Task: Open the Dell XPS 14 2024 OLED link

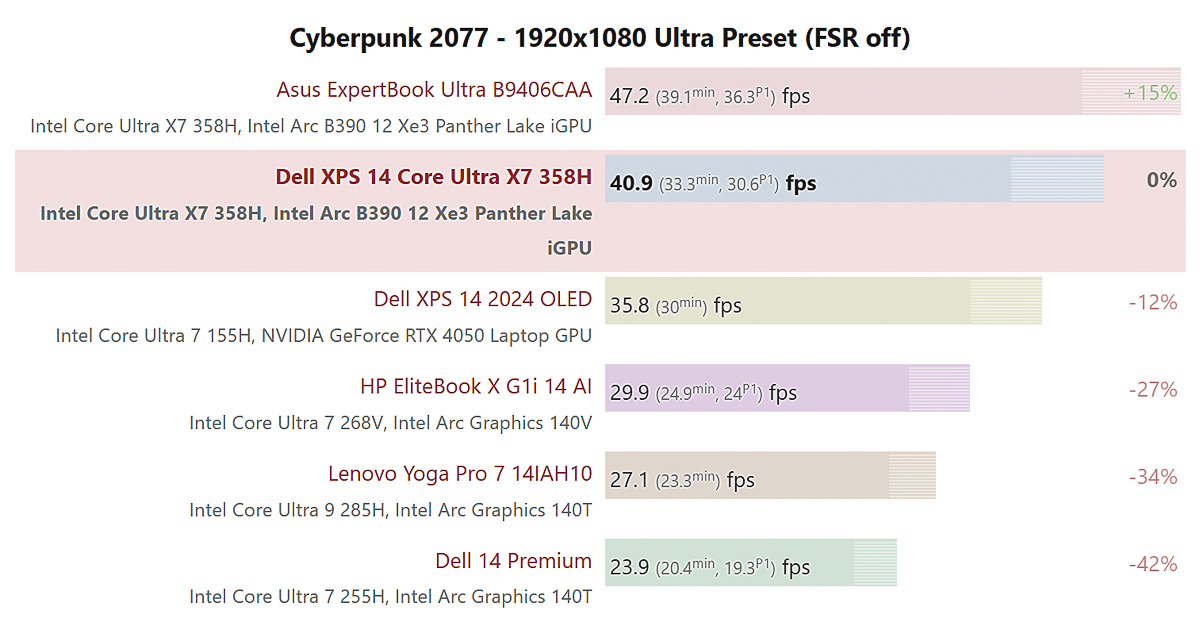Action: [x=482, y=299]
